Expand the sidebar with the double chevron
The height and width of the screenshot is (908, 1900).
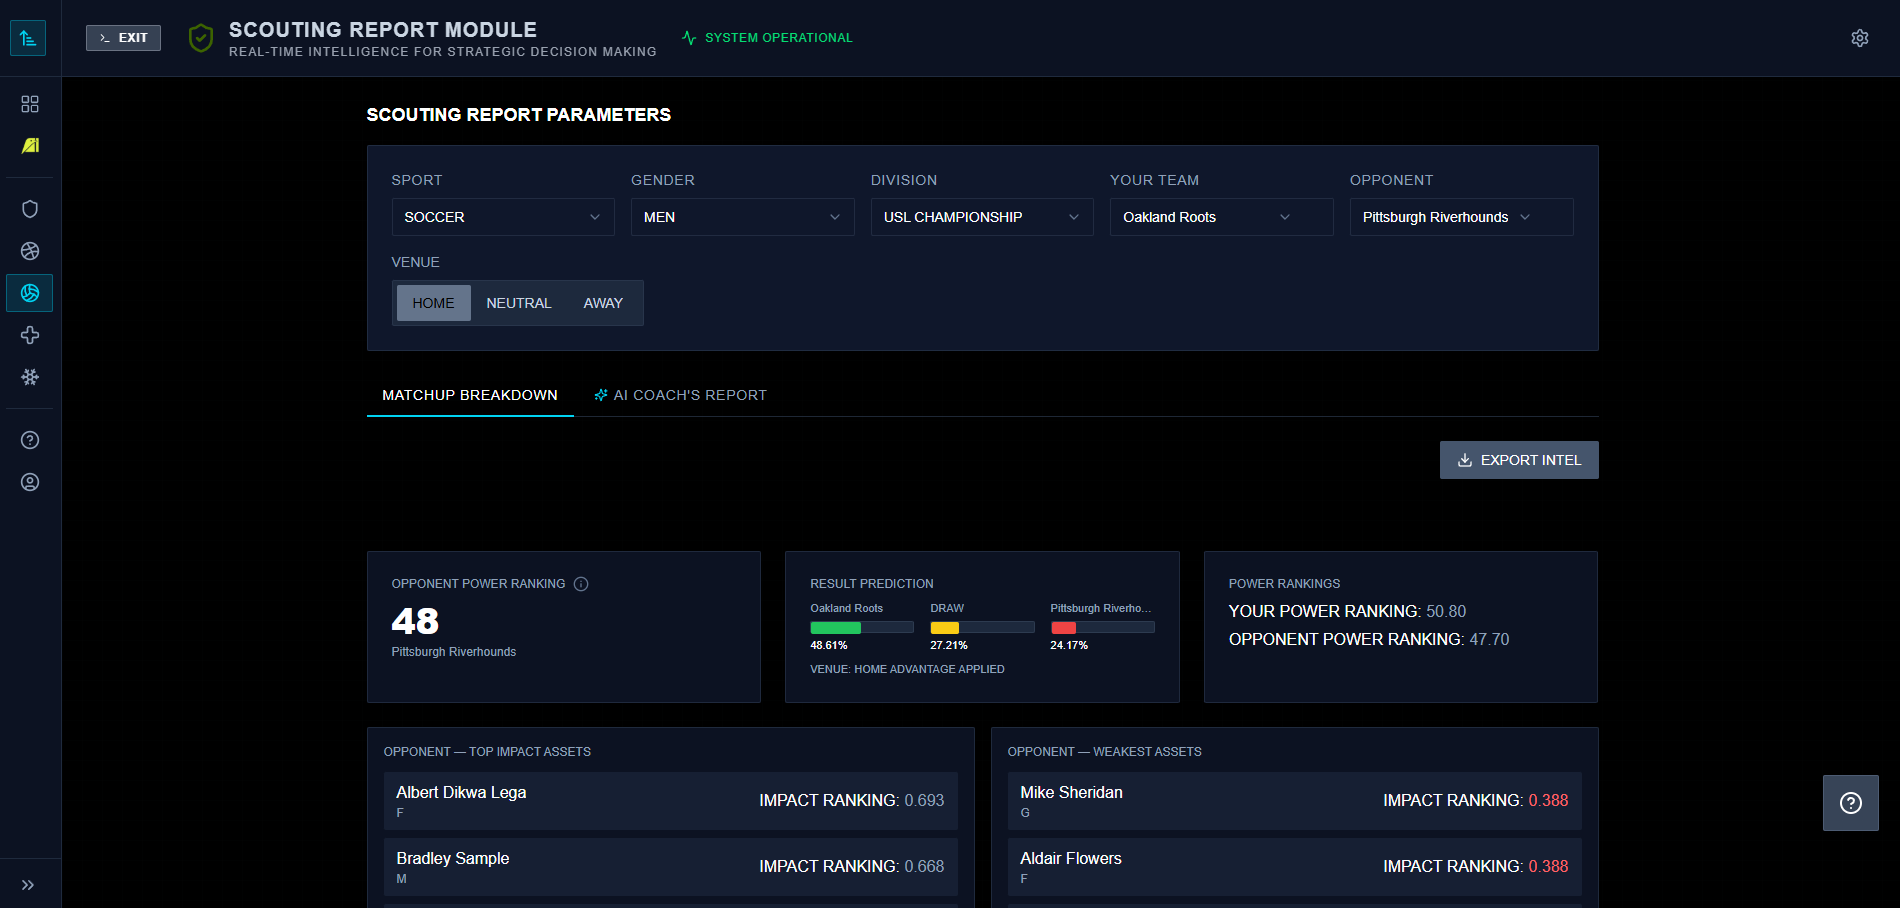click(28, 885)
